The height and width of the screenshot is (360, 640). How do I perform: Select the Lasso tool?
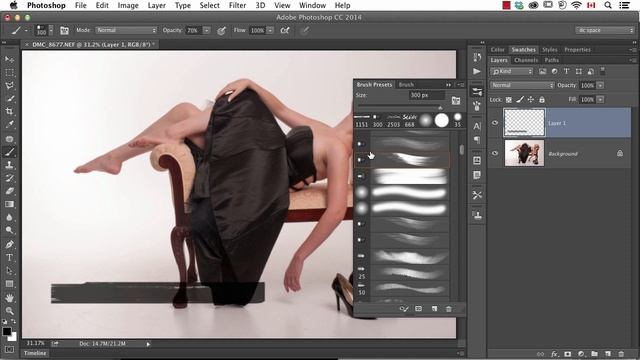(9, 85)
